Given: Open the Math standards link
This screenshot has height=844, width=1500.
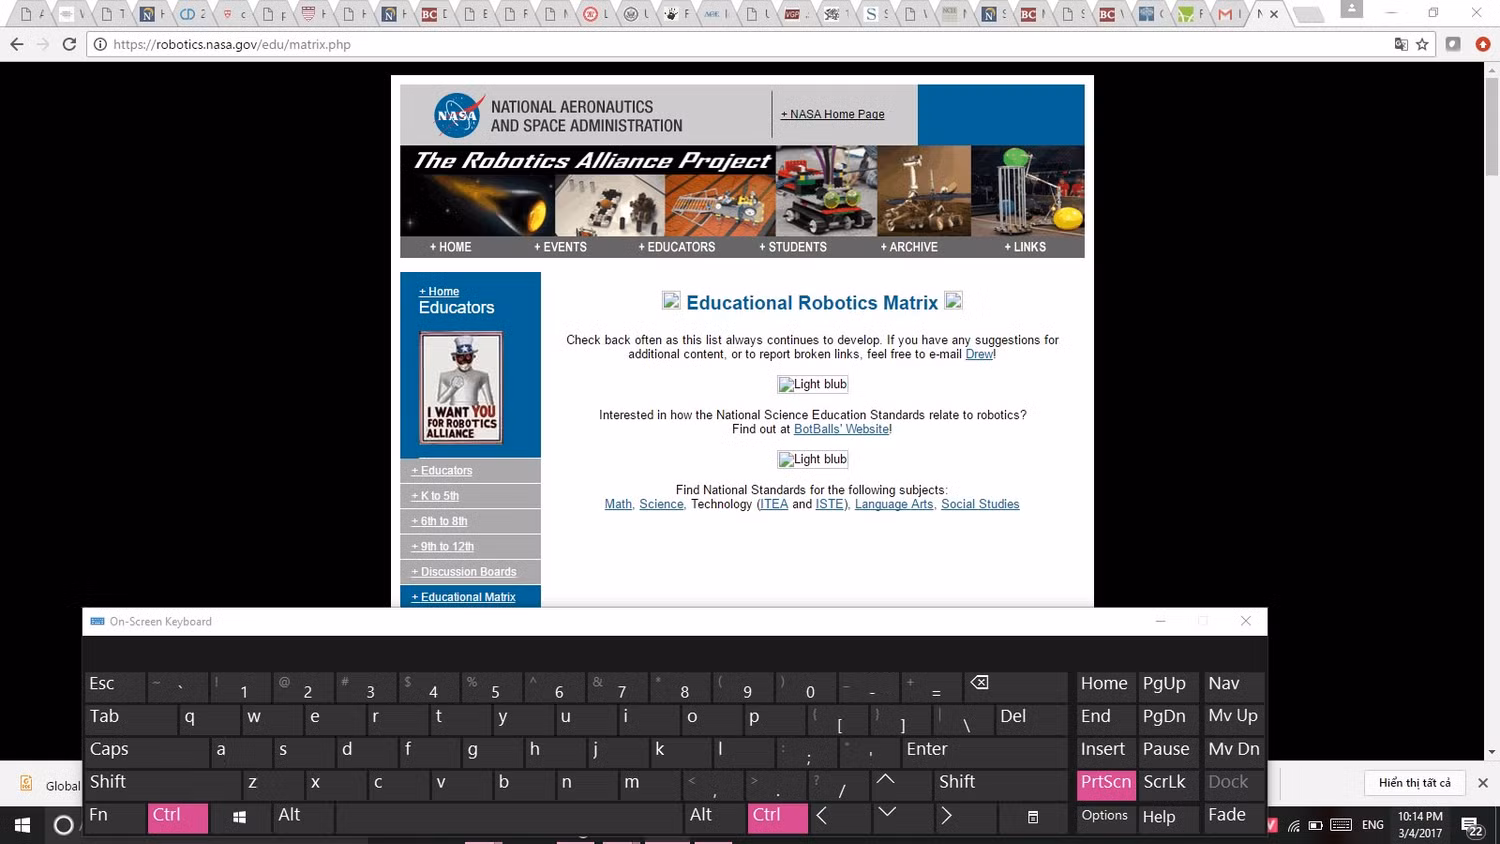Looking at the screenshot, I should click(618, 504).
